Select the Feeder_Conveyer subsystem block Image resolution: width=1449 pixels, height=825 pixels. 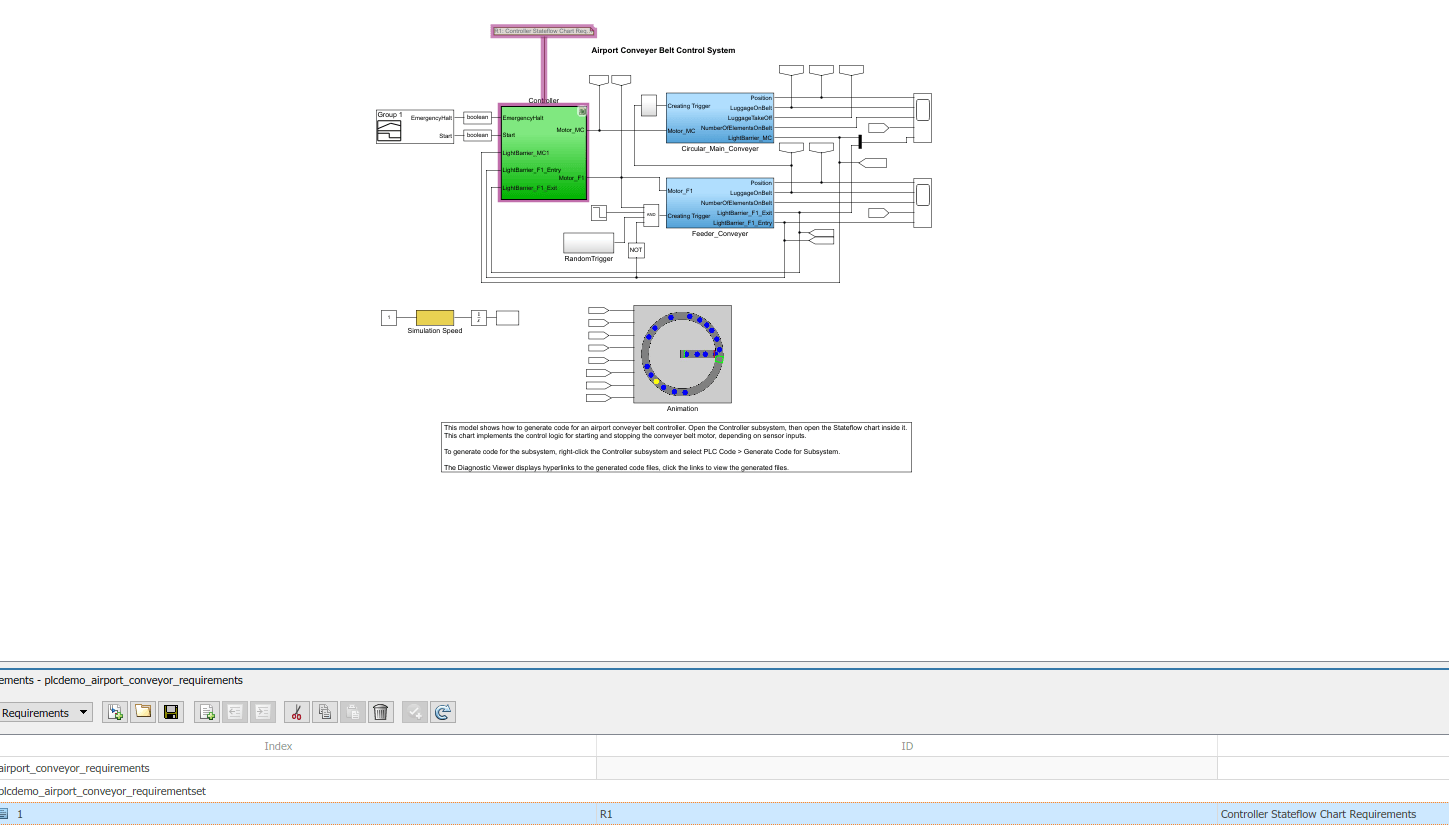click(720, 203)
